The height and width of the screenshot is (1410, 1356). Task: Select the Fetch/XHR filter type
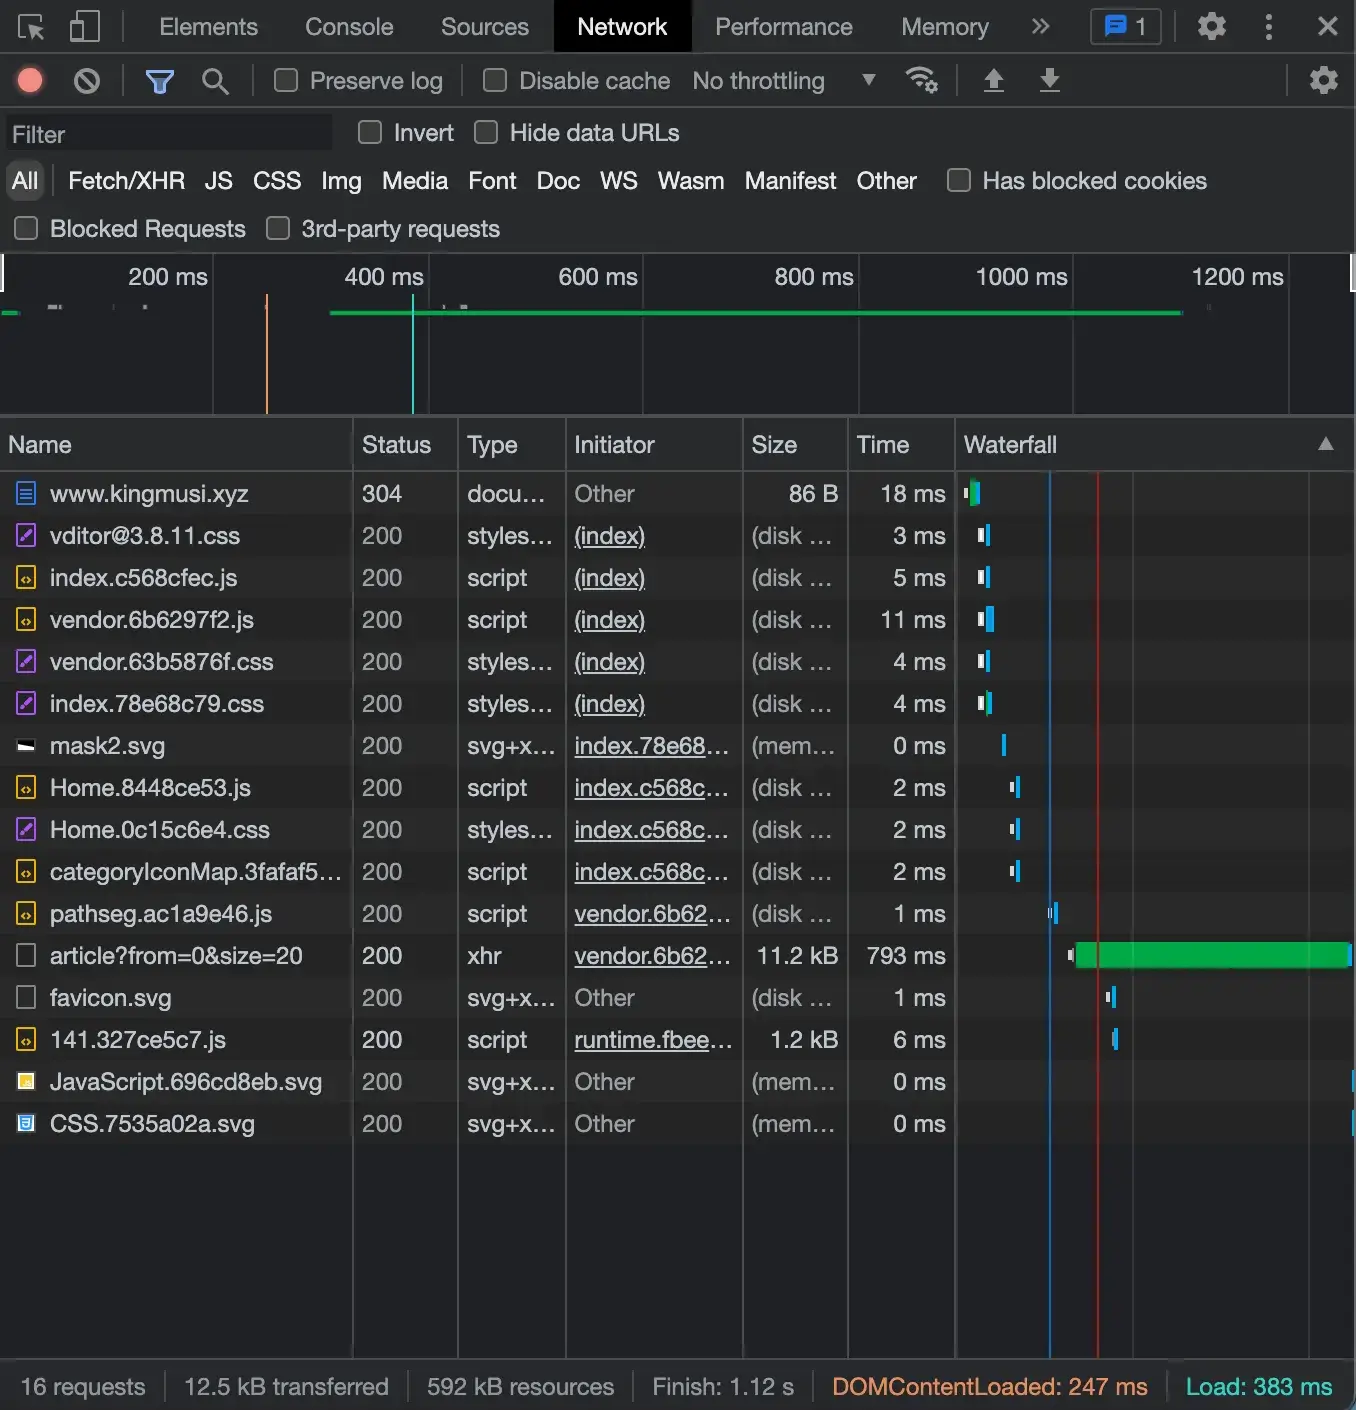point(126,181)
